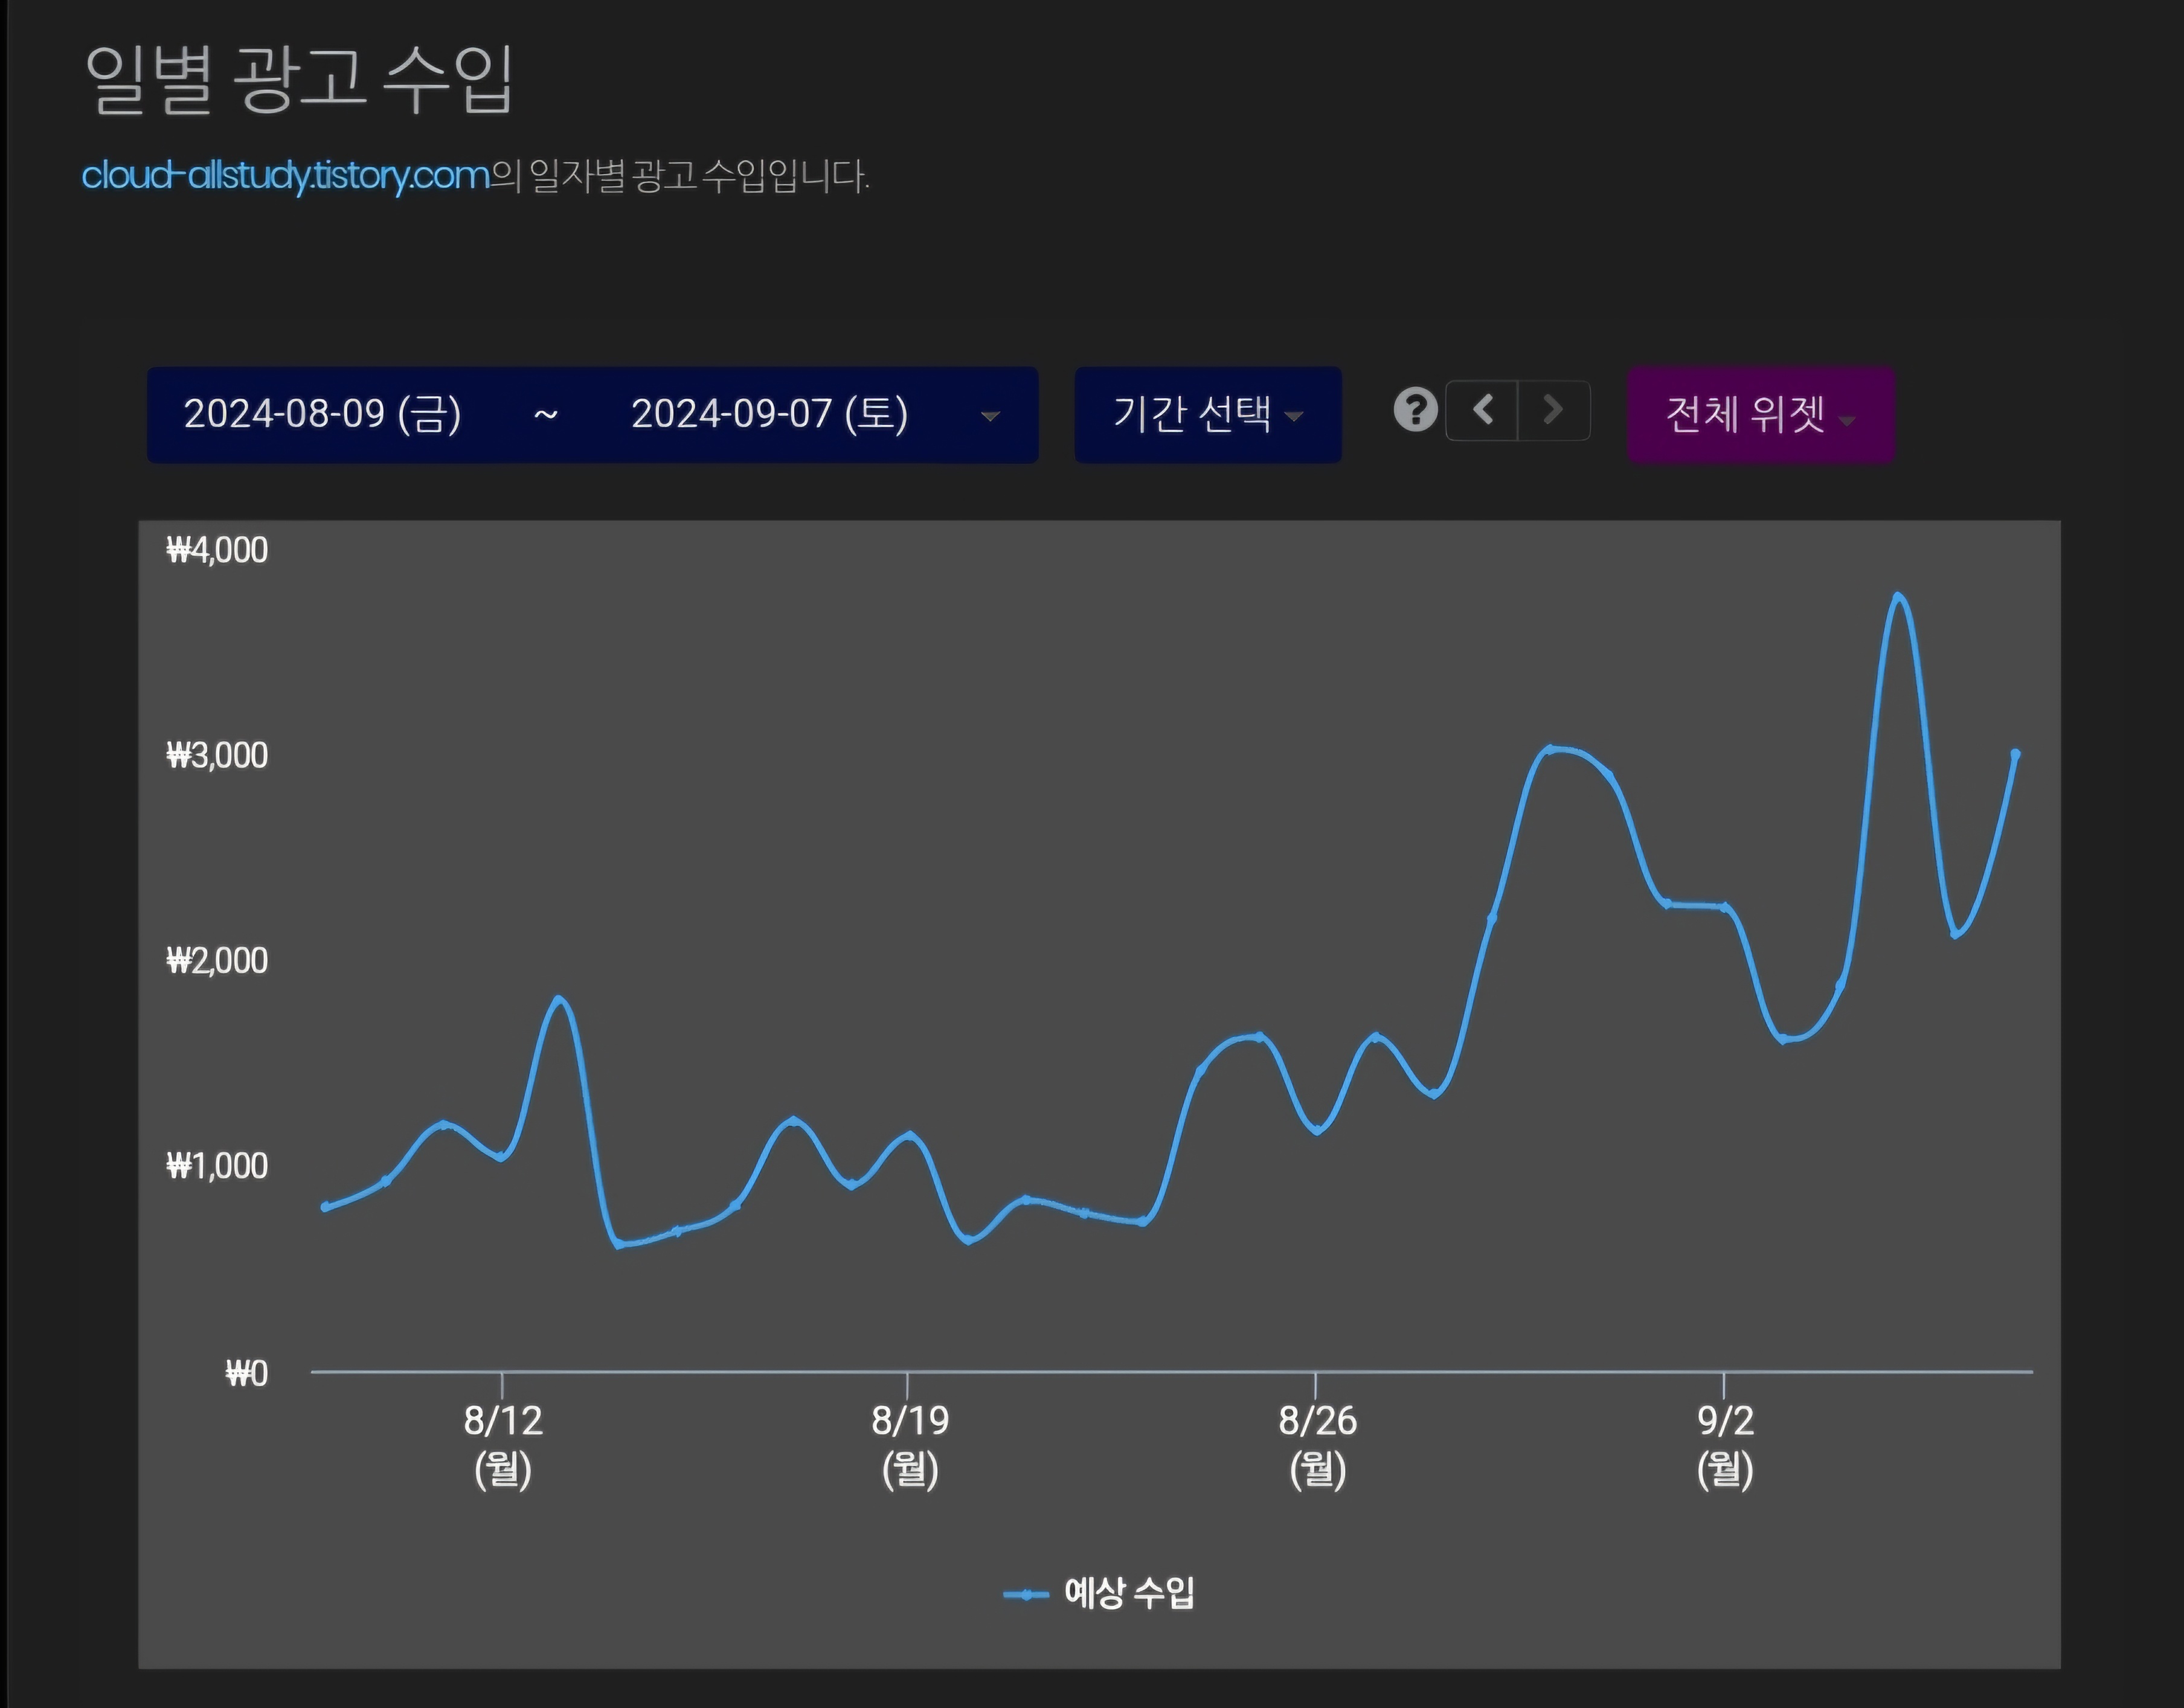The width and height of the screenshot is (2184, 1708).
Task: Click the ₩4,000 y-axis label
Action: (217, 551)
